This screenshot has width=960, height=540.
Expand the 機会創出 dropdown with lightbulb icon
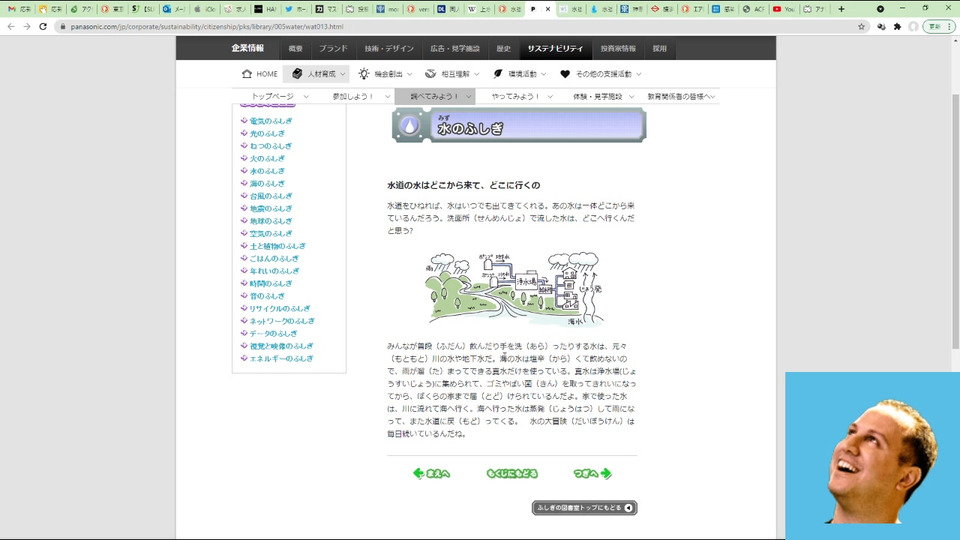(x=385, y=73)
